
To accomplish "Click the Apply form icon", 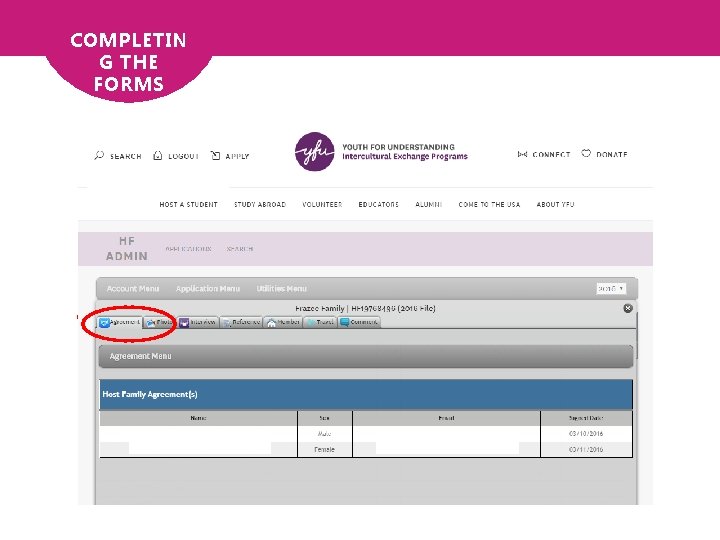I will [x=215, y=156].
